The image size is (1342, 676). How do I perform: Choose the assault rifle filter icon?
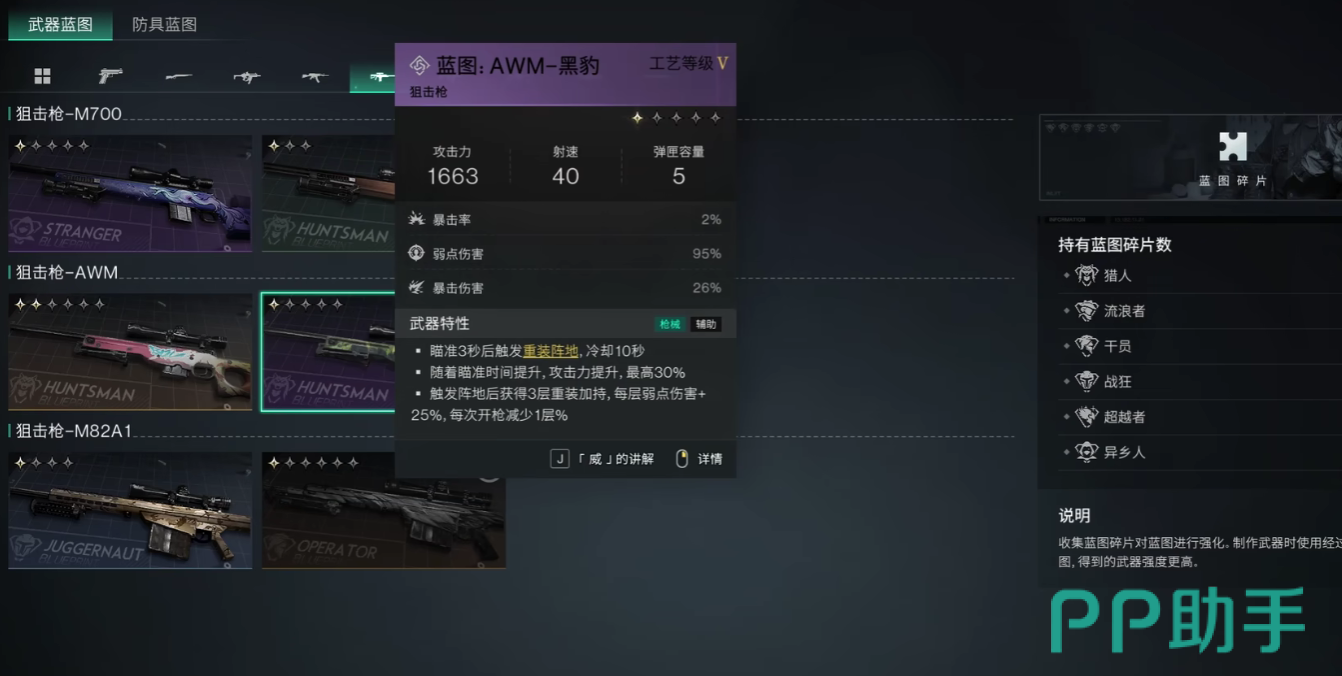click(x=315, y=76)
